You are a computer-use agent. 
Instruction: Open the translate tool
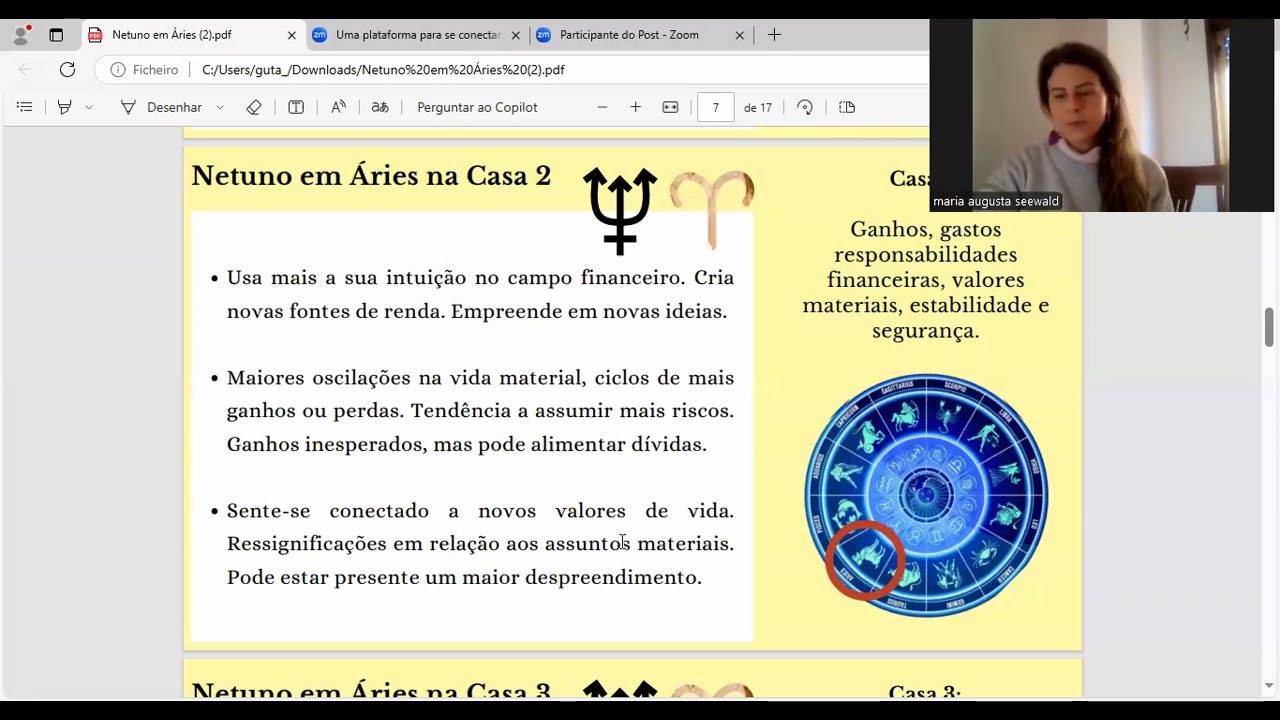click(x=380, y=107)
